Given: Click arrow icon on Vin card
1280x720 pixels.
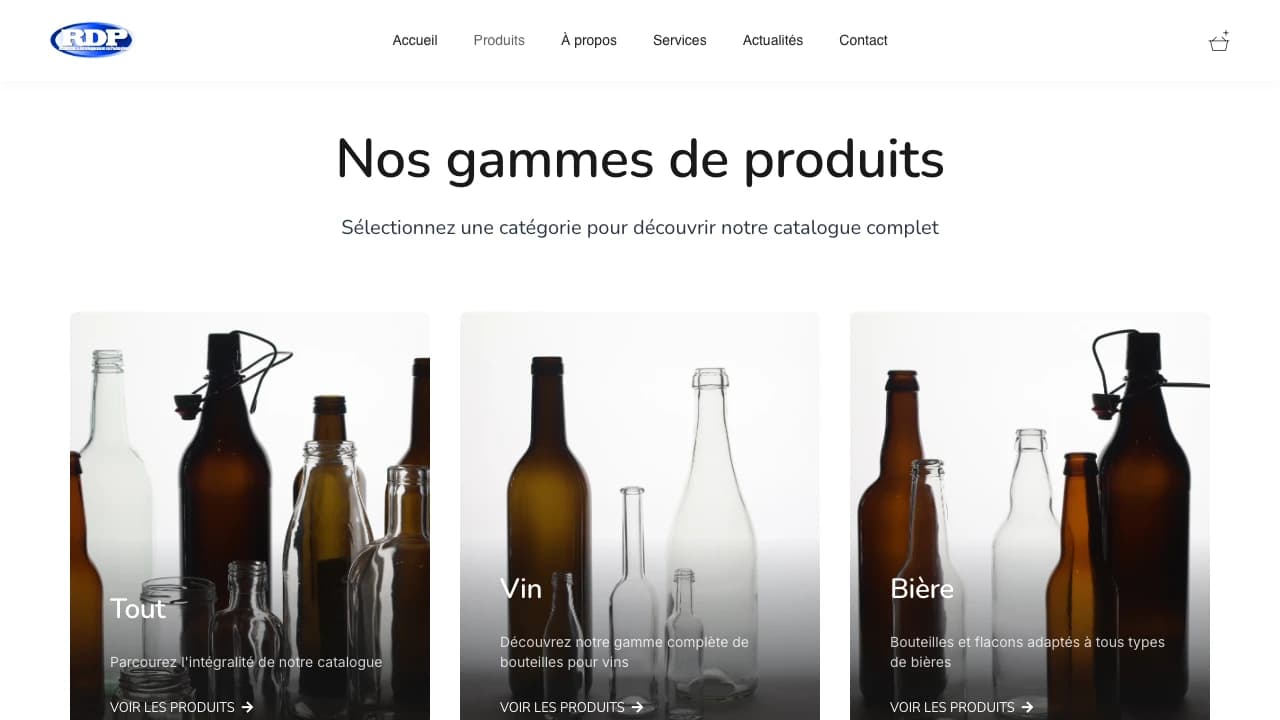Looking at the screenshot, I should tap(637, 707).
